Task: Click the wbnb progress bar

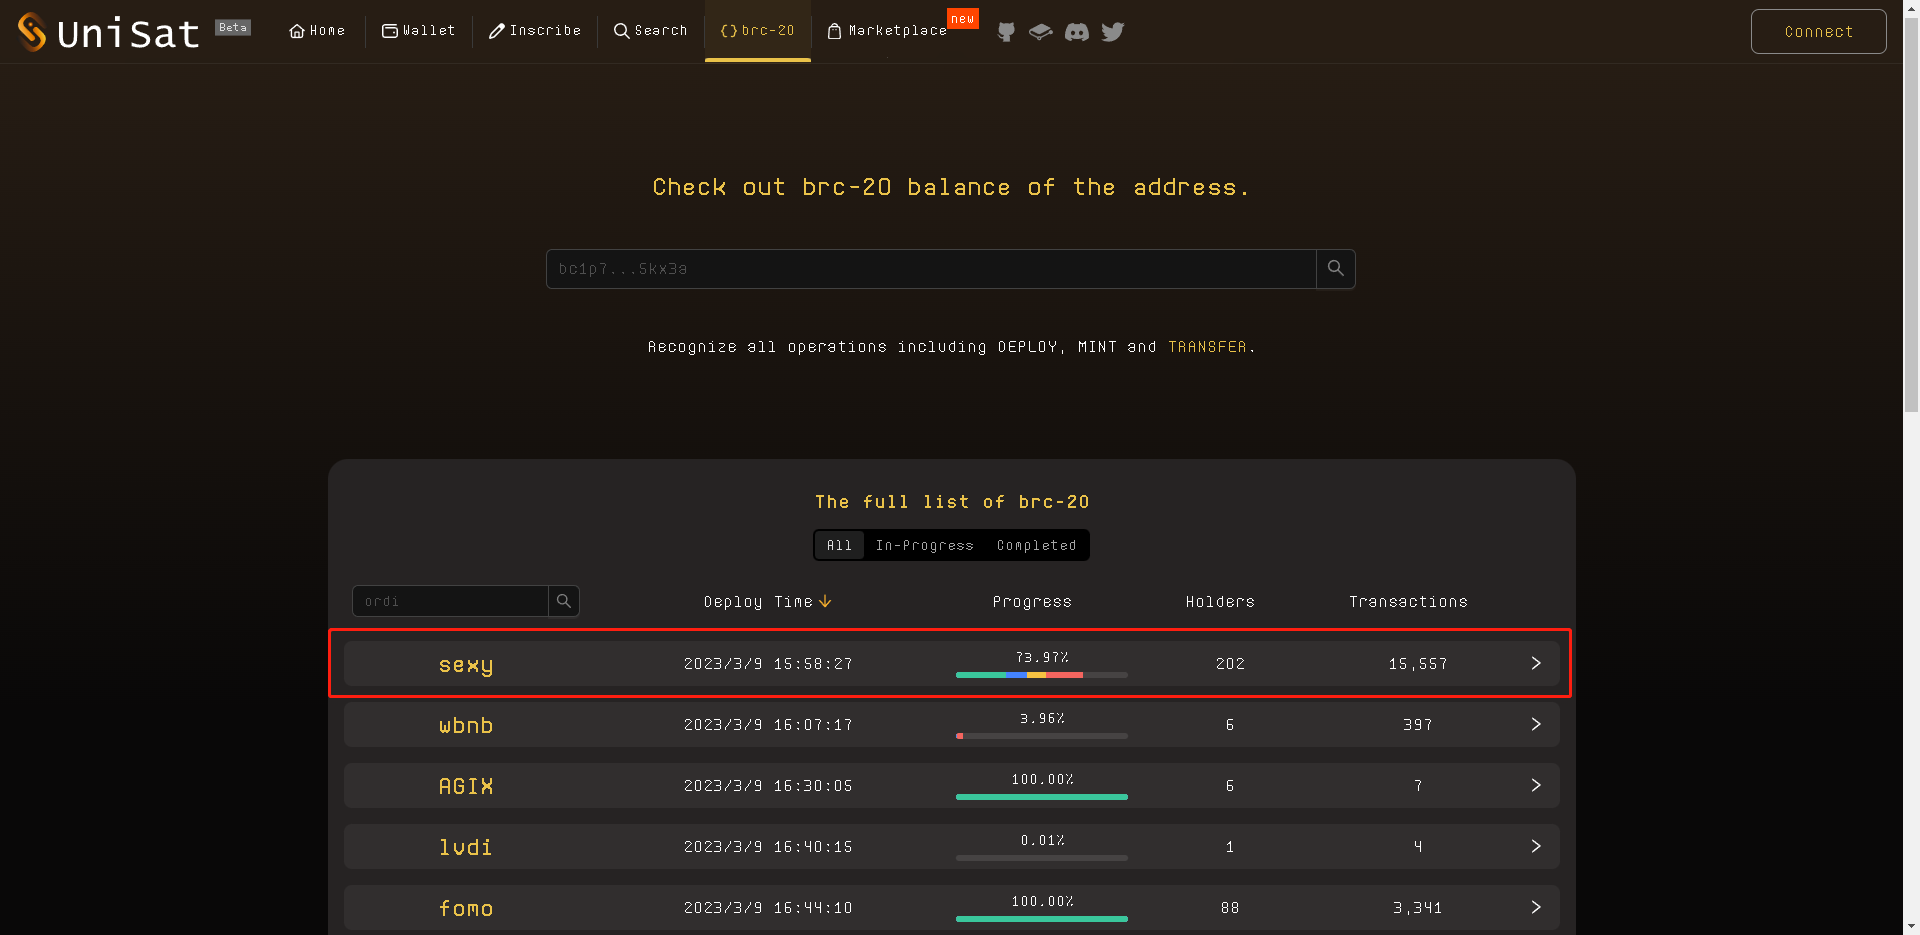Action: 1042,736
